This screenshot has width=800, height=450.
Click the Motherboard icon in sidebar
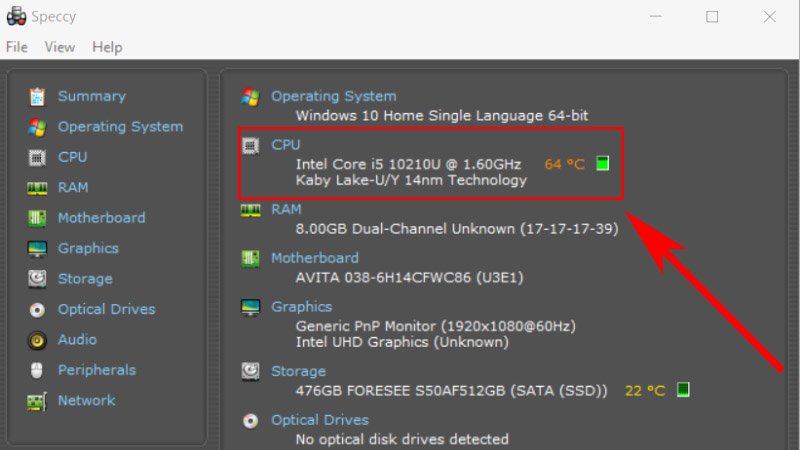coord(37,218)
